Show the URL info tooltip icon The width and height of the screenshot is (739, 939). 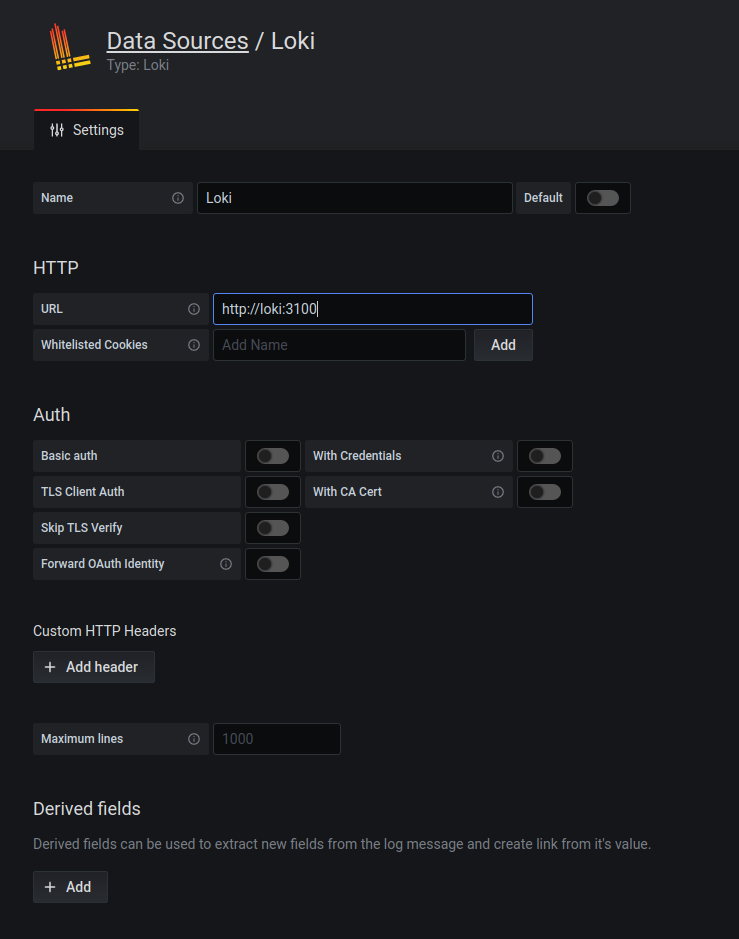pyautogui.click(x=194, y=309)
